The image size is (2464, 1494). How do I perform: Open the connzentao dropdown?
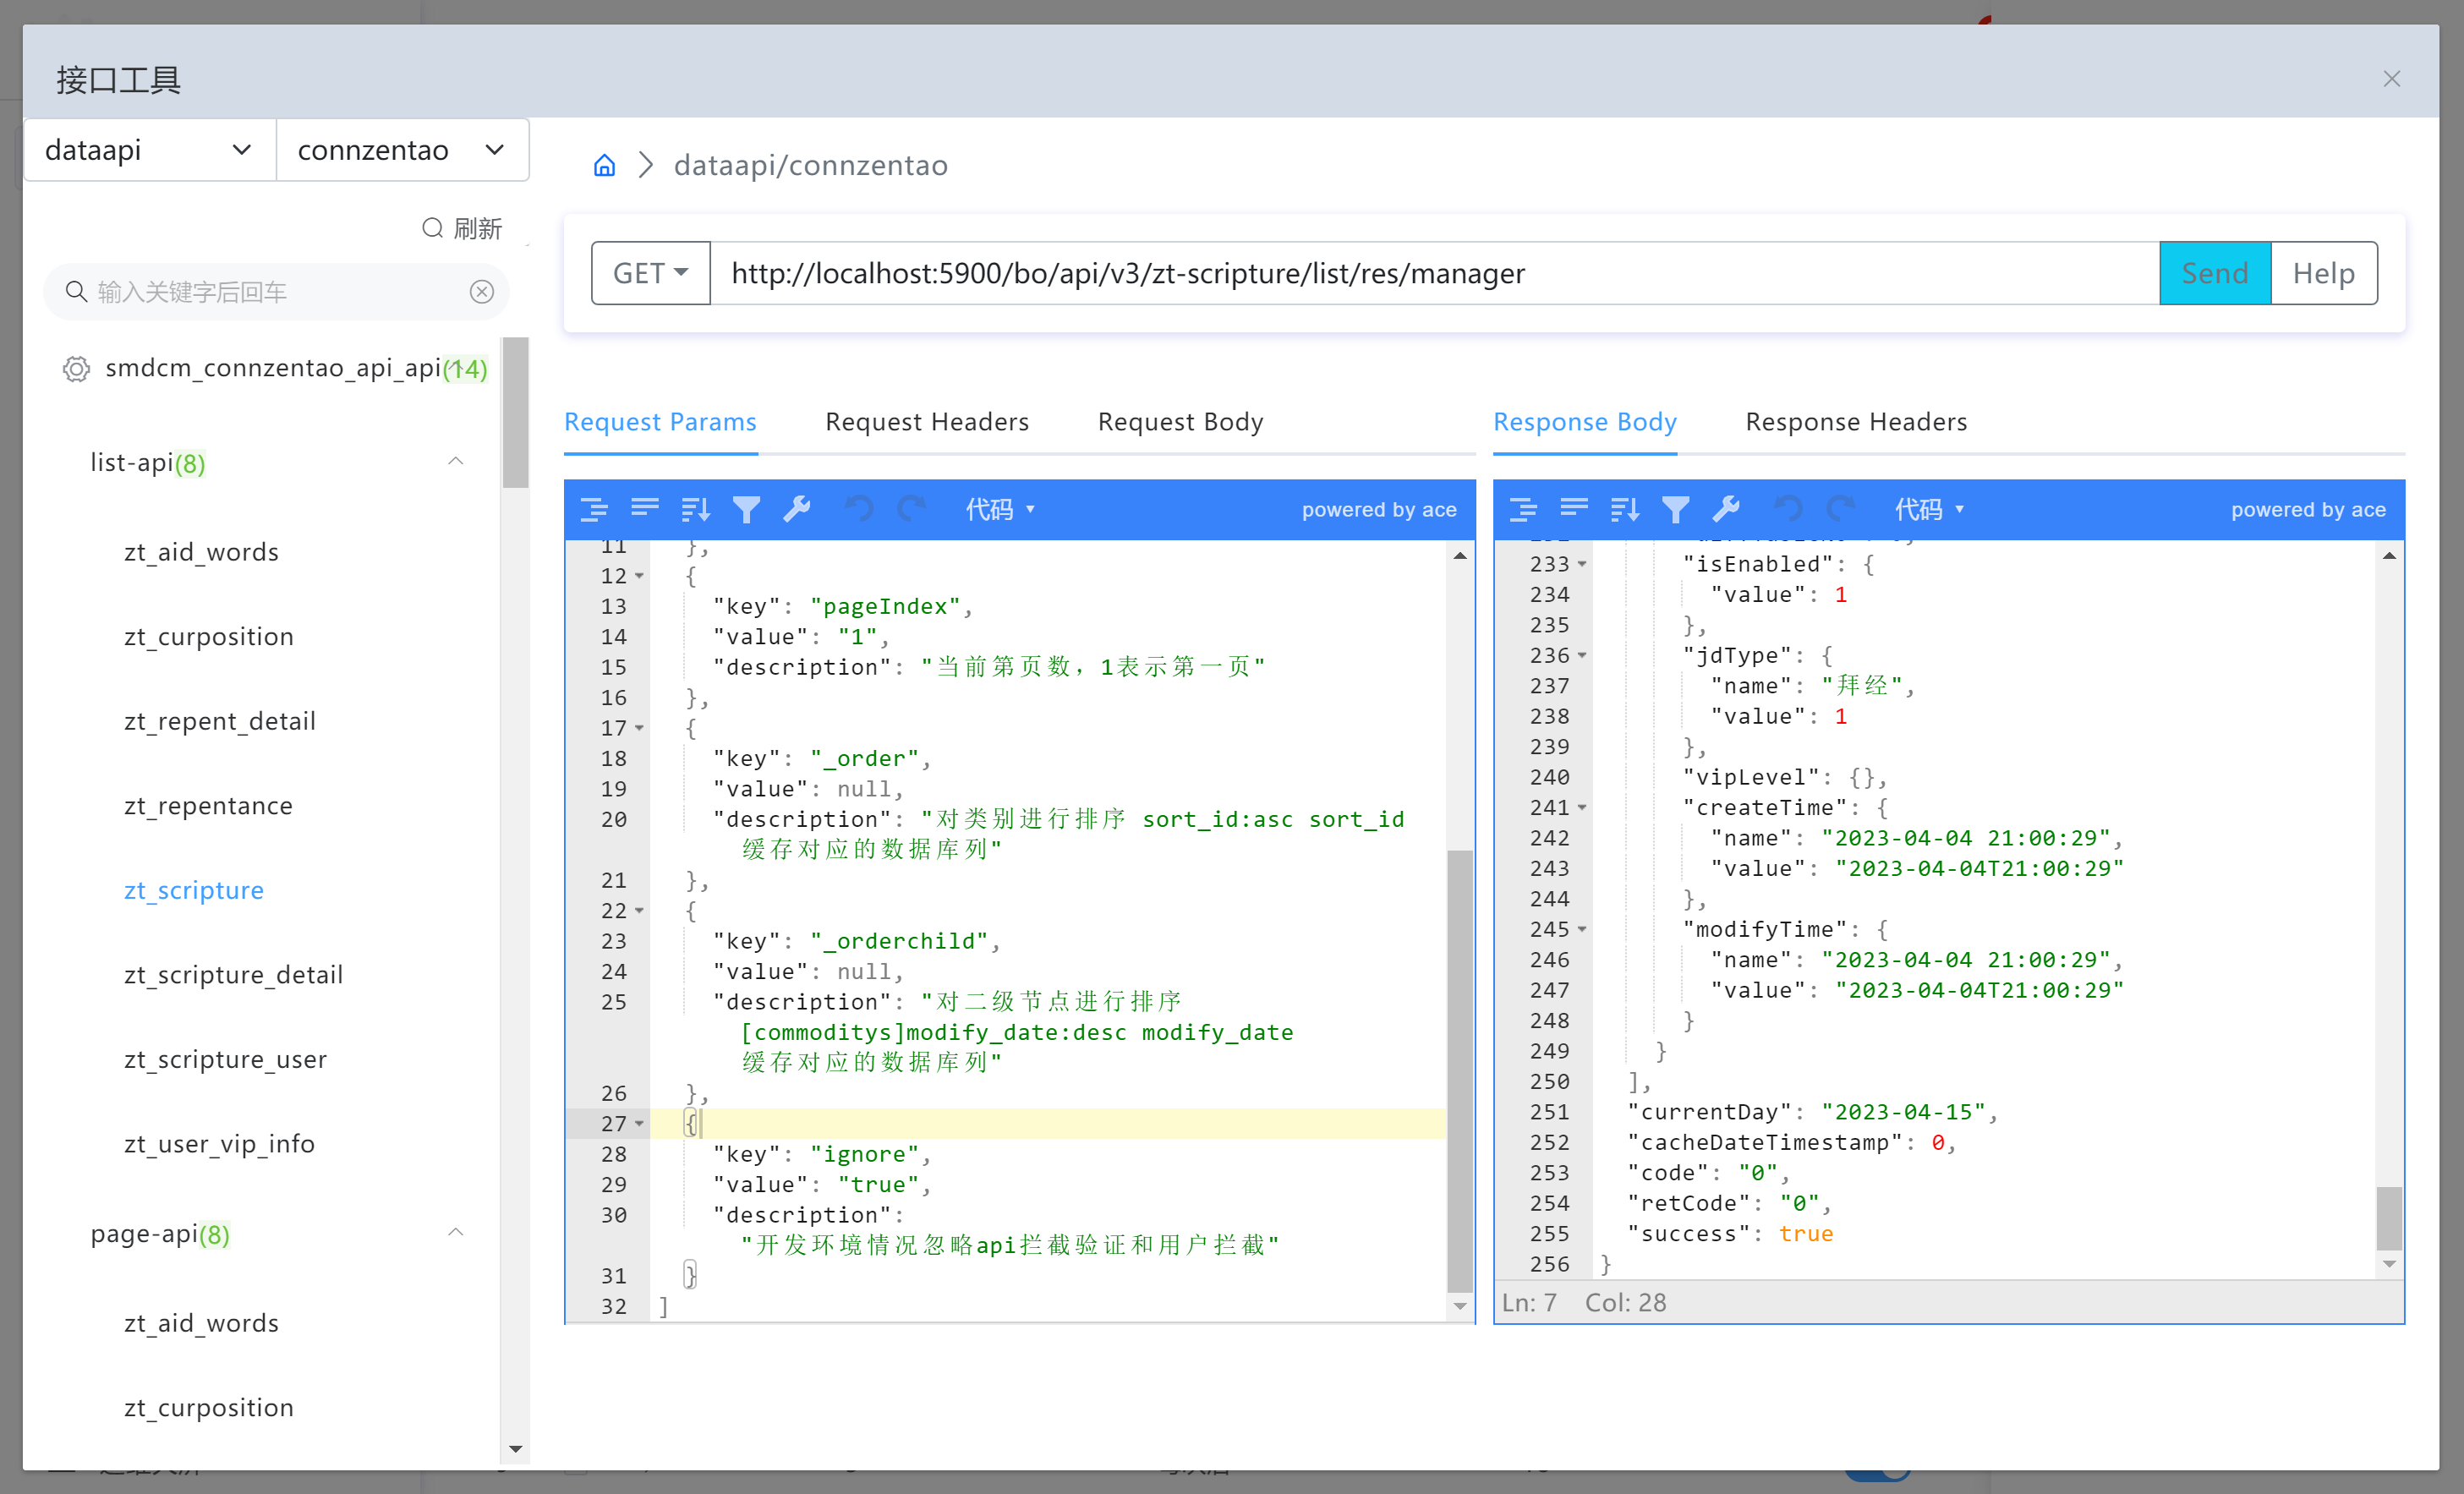402,150
